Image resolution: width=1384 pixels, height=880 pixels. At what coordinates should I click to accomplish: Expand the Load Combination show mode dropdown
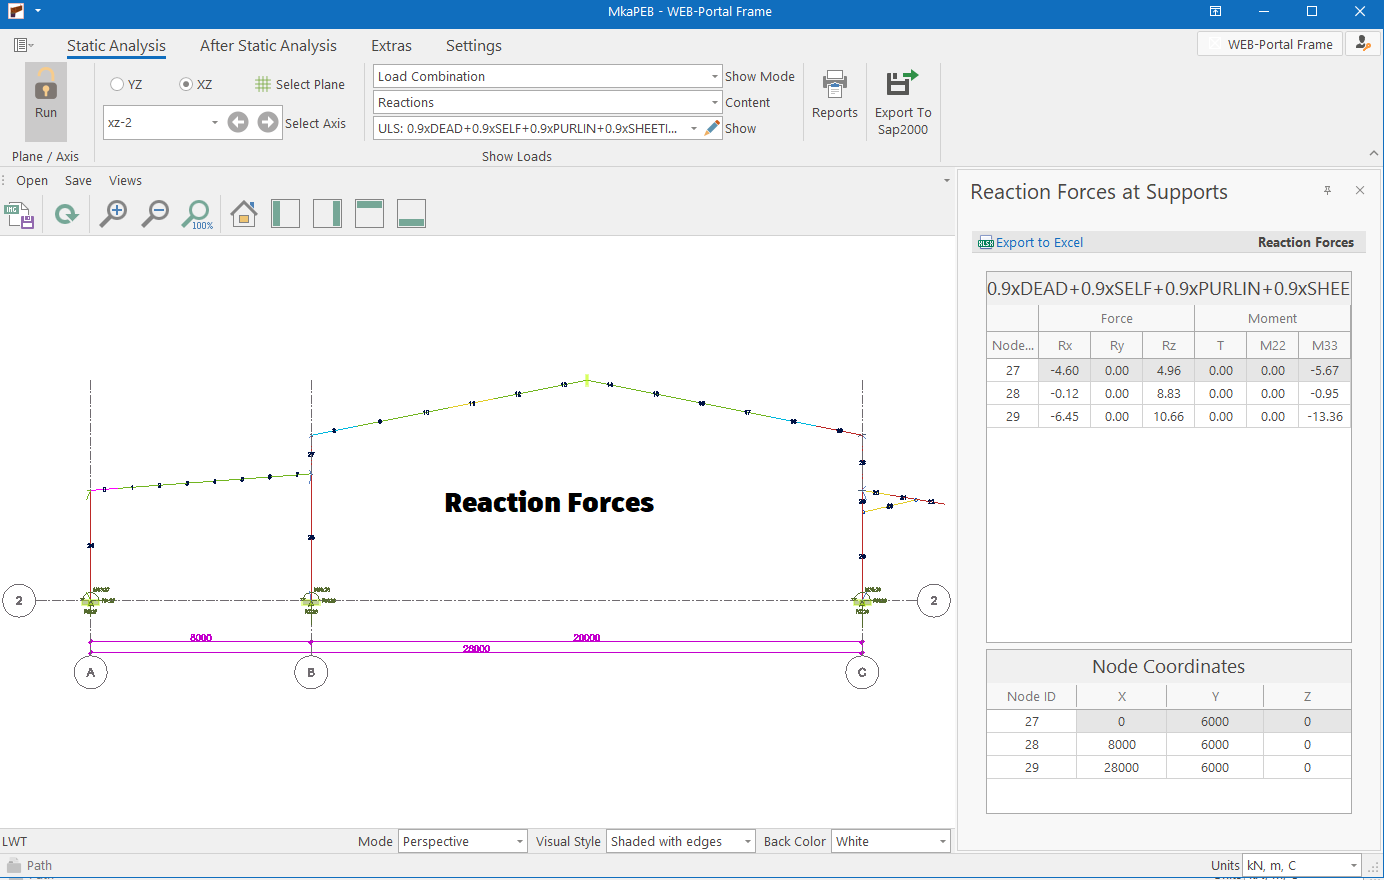coord(714,77)
